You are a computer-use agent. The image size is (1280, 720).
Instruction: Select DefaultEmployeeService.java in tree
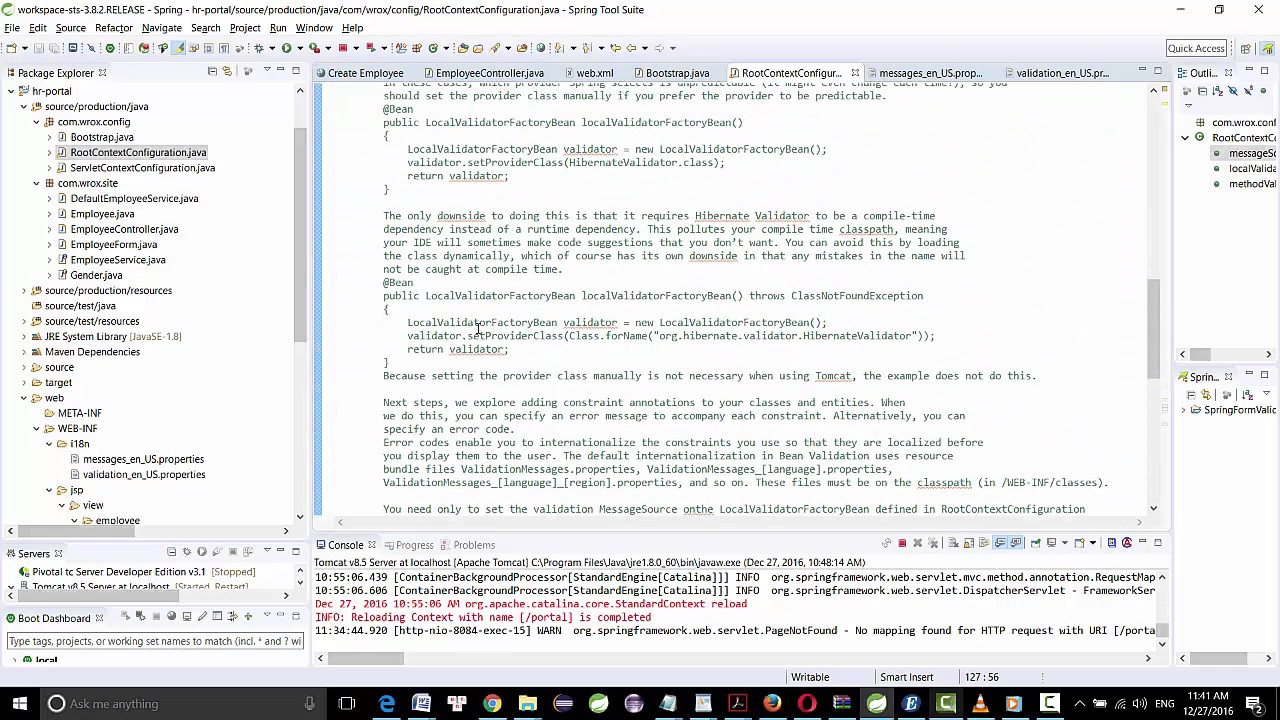click(134, 199)
